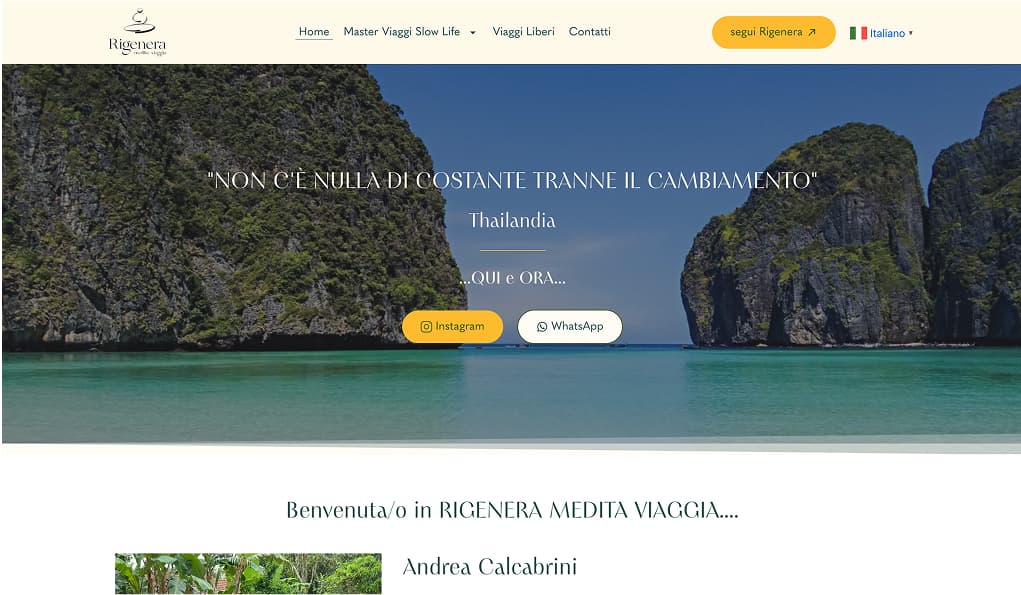The width and height of the screenshot is (1021, 595).
Task: Click the Rigenera logo in the header
Action: 137,32
